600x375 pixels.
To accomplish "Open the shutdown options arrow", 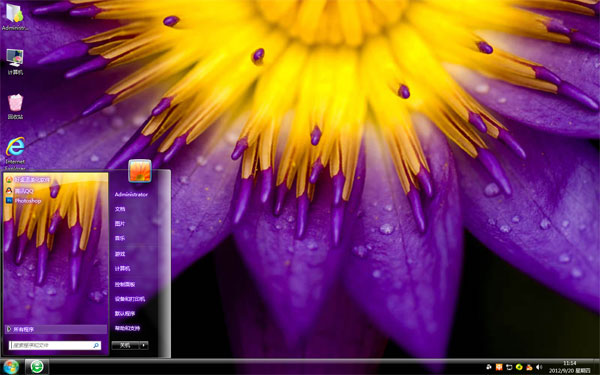I will [144, 345].
